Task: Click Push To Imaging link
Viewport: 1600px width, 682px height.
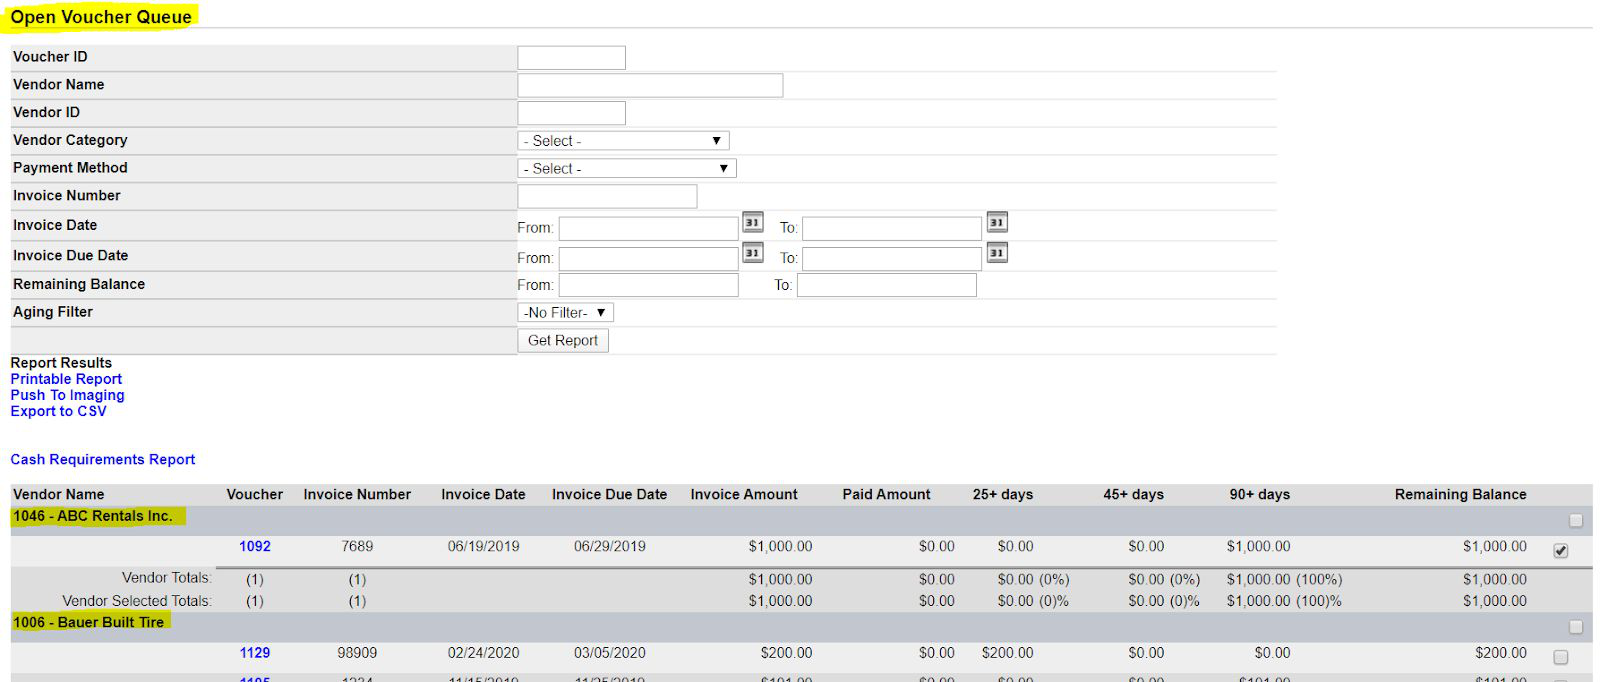Action: pyautogui.click(x=67, y=395)
